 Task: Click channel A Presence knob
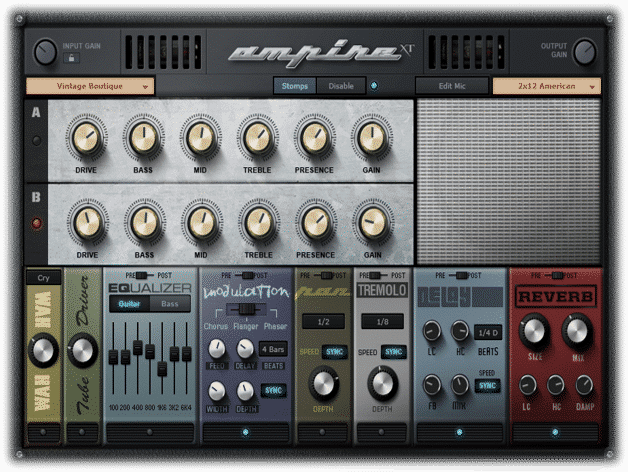coord(314,138)
